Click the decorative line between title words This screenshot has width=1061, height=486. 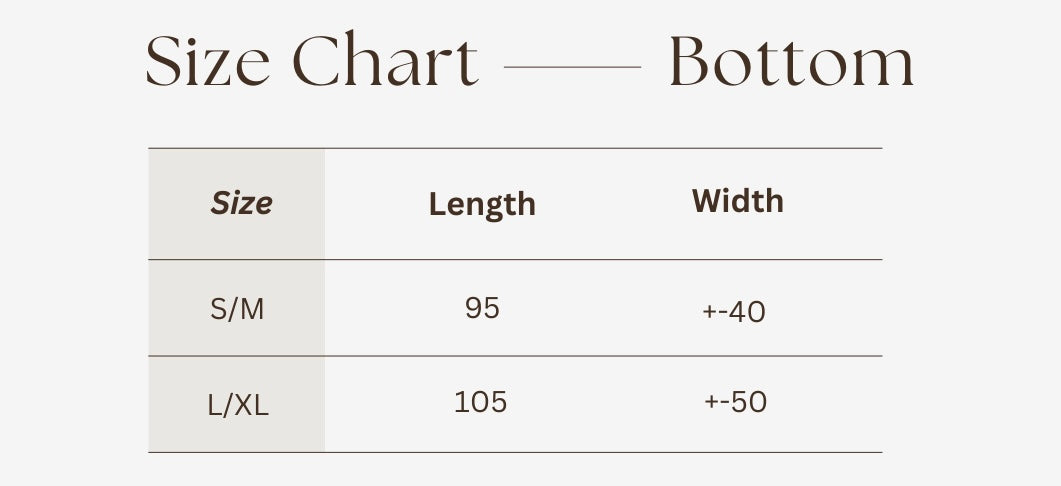tap(572, 67)
